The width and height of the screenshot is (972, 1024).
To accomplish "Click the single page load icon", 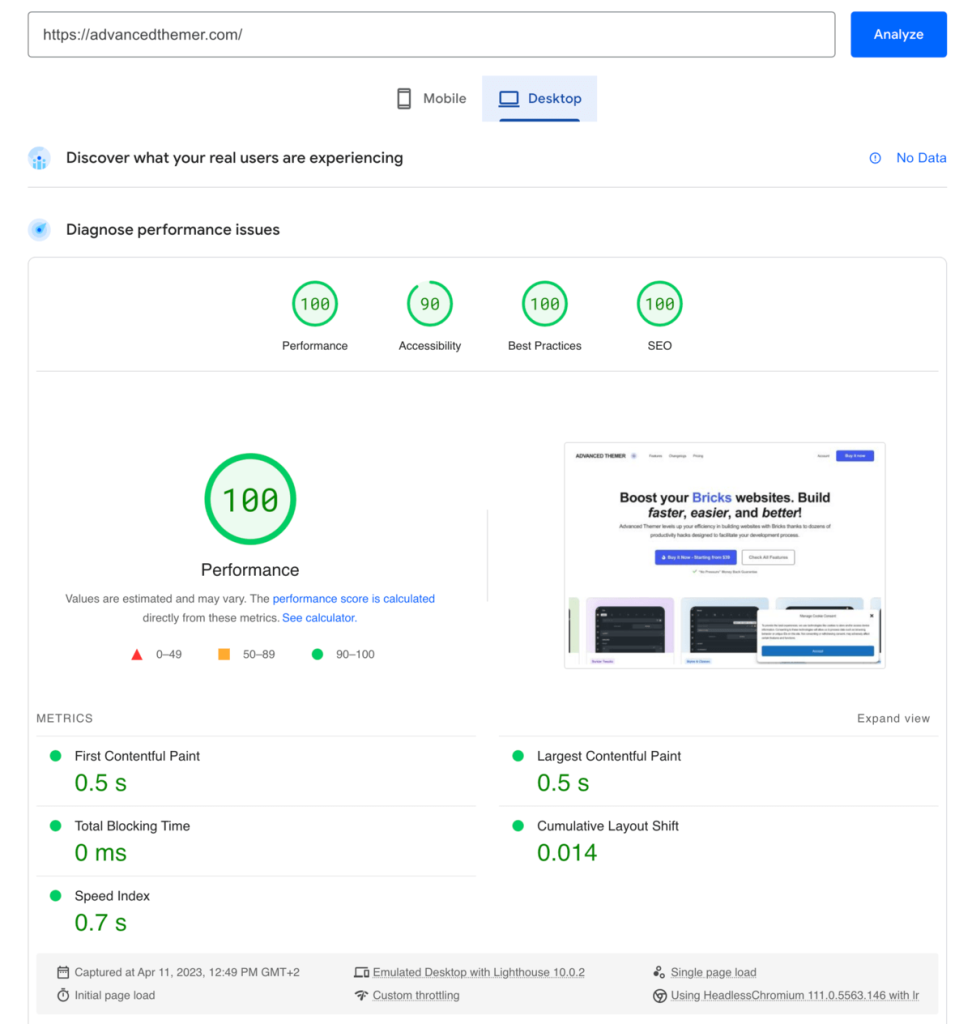I will pyautogui.click(x=660, y=971).
